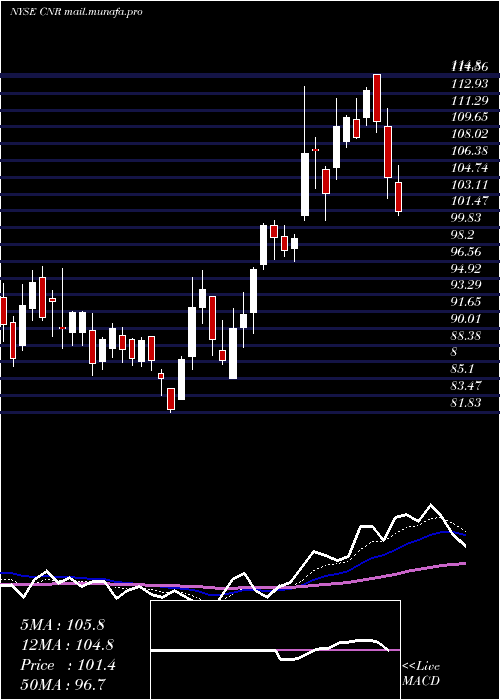Click the NYSE CNR chart title text

pos(76,12)
